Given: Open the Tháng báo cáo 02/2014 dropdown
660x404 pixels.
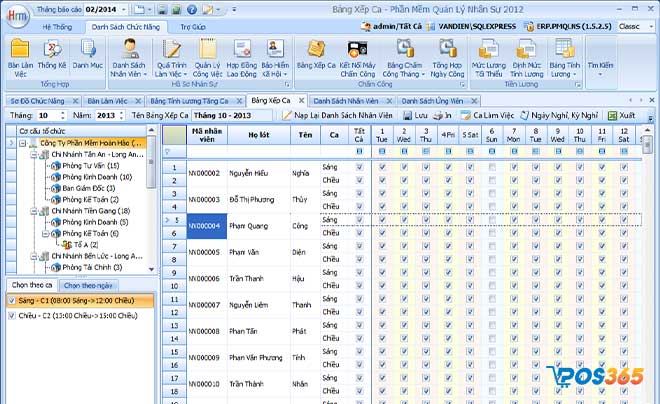Looking at the screenshot, I should pyautogui.click(x=124, y=9).
